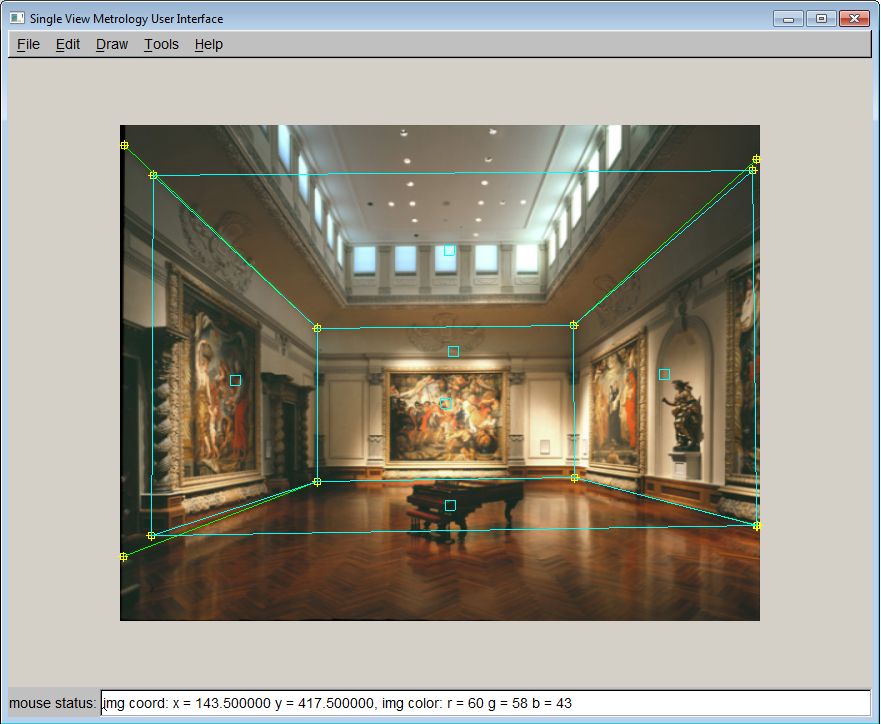Click the mouse status text field
Screen dimensions: 881x724
pos(485,703)
